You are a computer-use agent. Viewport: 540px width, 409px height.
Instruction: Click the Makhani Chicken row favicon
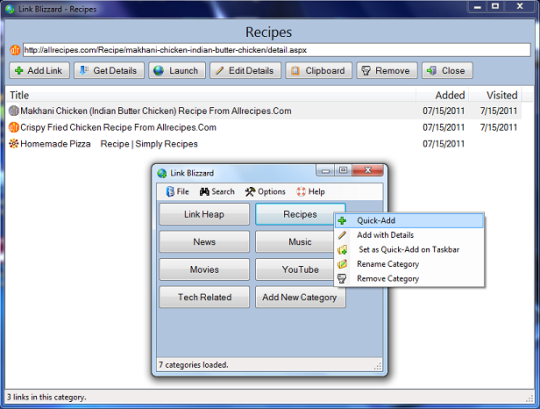pos(13,111)
